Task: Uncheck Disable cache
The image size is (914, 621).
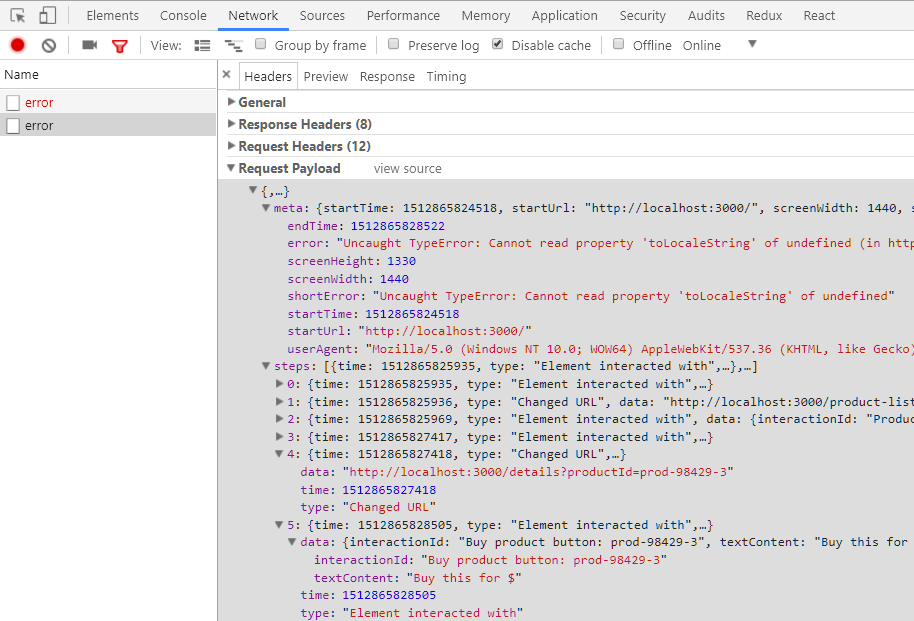Action: 497,44
